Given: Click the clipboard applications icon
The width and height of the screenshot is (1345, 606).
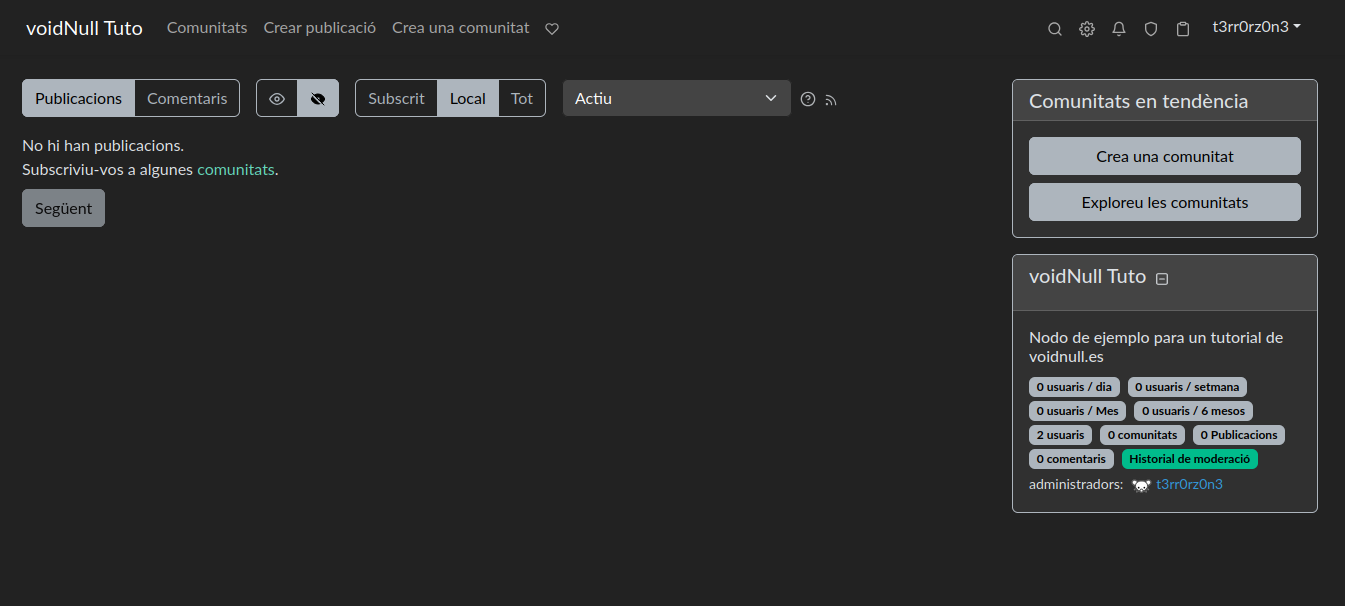Looking at the screenshot, I should [x=1183, y=29].
